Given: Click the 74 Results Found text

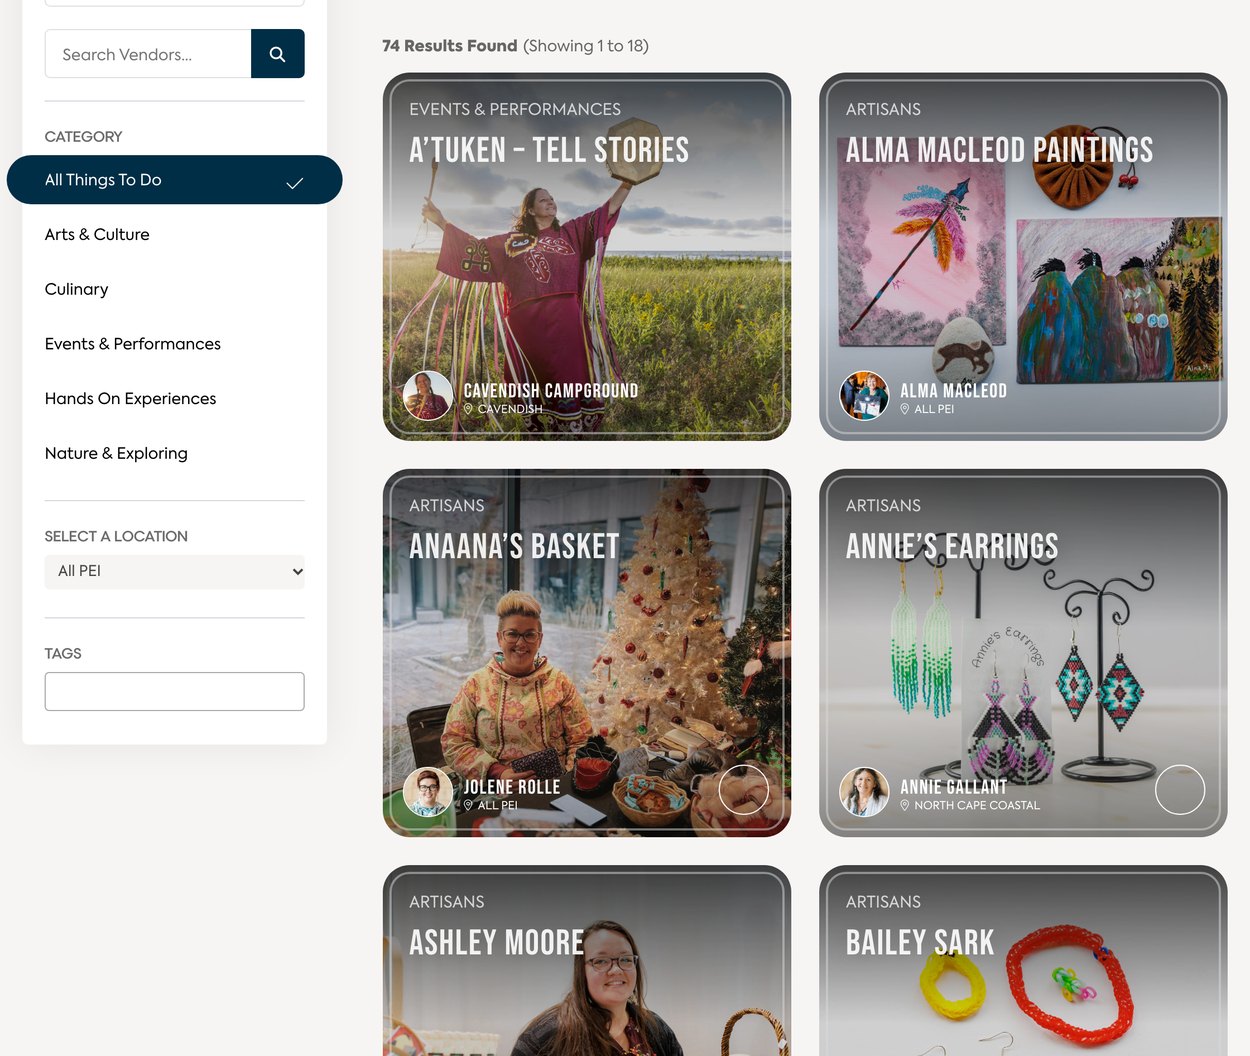Looking at the screenshot, I should pyautogui.click(x=450, y=46).
